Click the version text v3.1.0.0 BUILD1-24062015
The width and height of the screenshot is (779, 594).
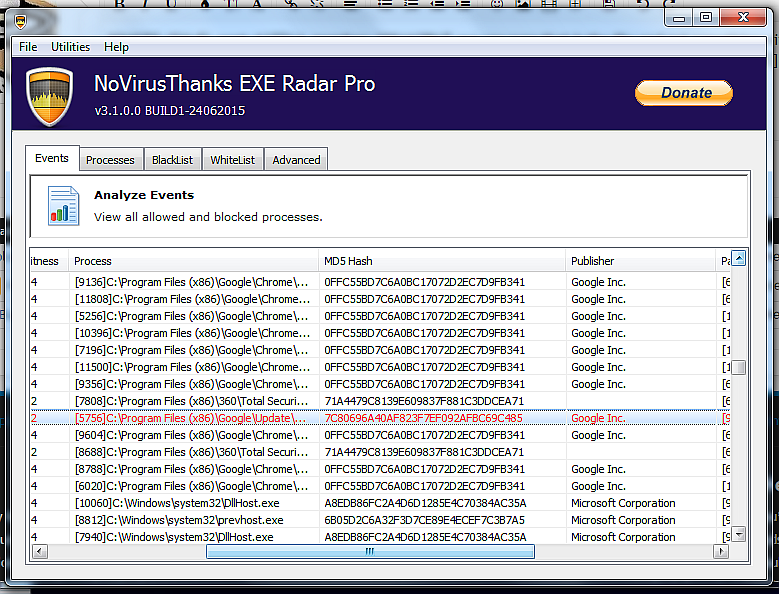click(170, 111)
